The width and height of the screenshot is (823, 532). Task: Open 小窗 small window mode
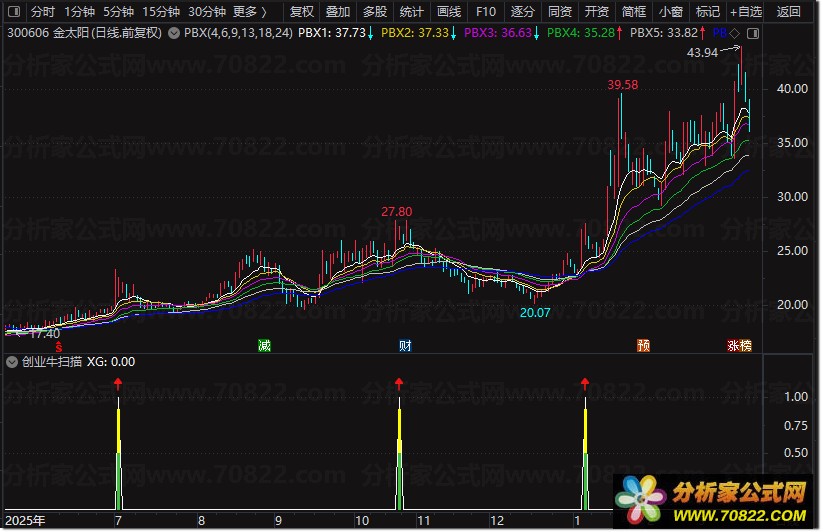pos(670,12)
